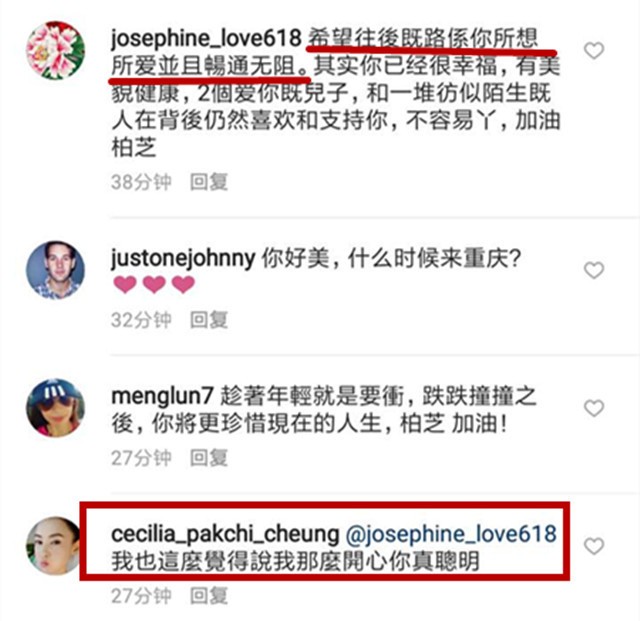Like menglun7's comment via heart icon
The image size is (640, 621).
click(594, 408)
